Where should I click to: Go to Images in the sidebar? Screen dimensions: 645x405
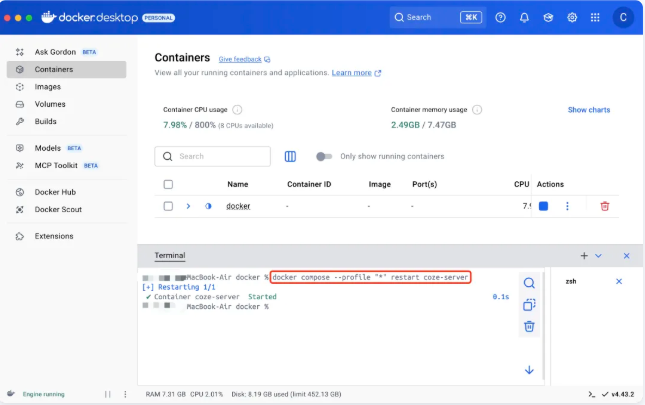coord(48,87)
